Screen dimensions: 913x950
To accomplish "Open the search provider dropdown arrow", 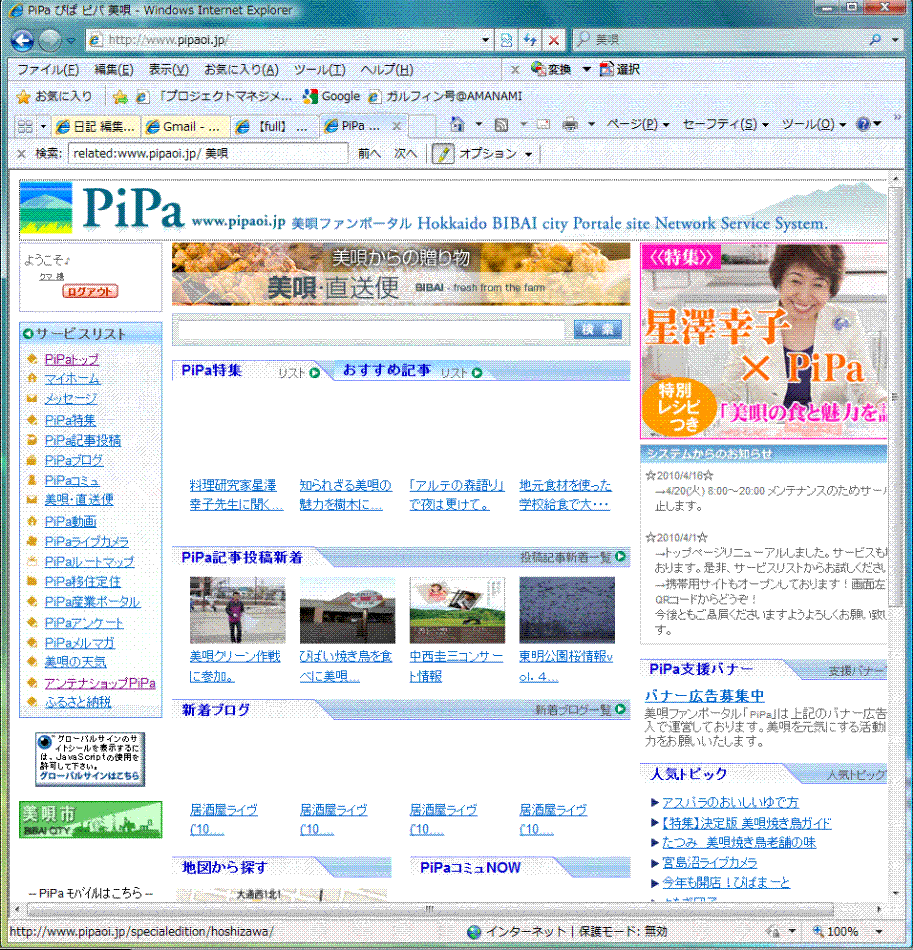I will tap(895, 39).
